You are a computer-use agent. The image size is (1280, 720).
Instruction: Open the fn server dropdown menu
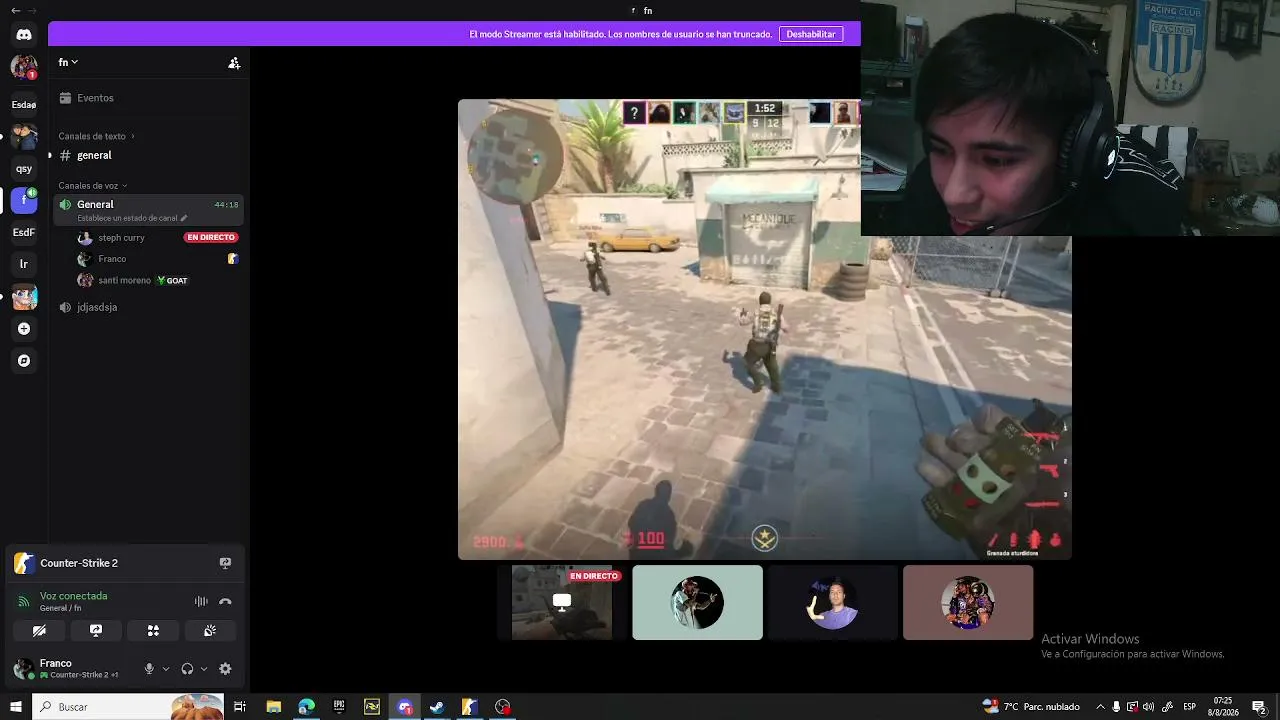click(68, 62)
